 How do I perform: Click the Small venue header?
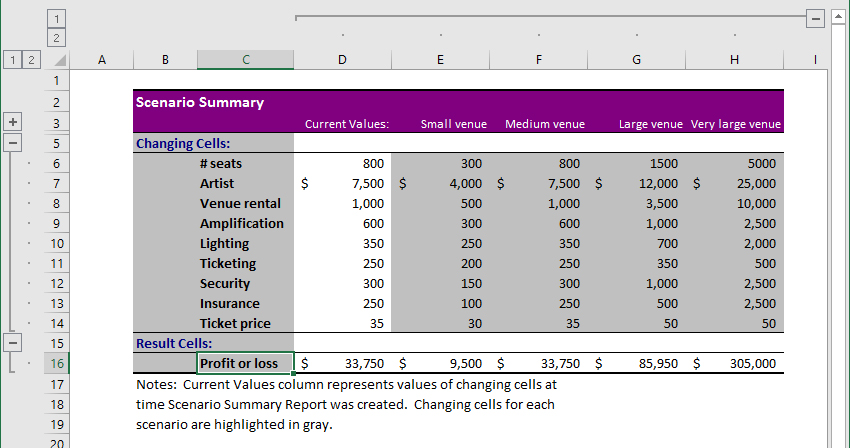pyautogui.click(x=454, y=124)
